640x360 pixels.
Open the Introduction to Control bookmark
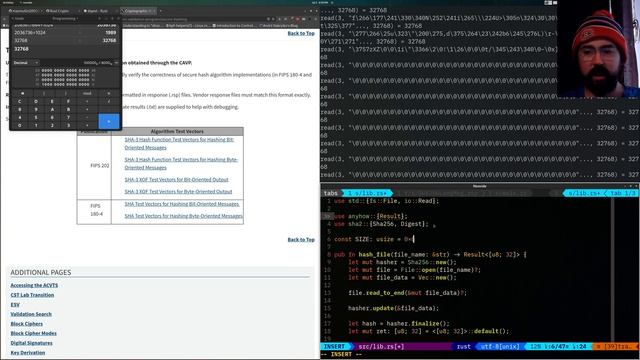pyautogui.click(x=235, y=25)
